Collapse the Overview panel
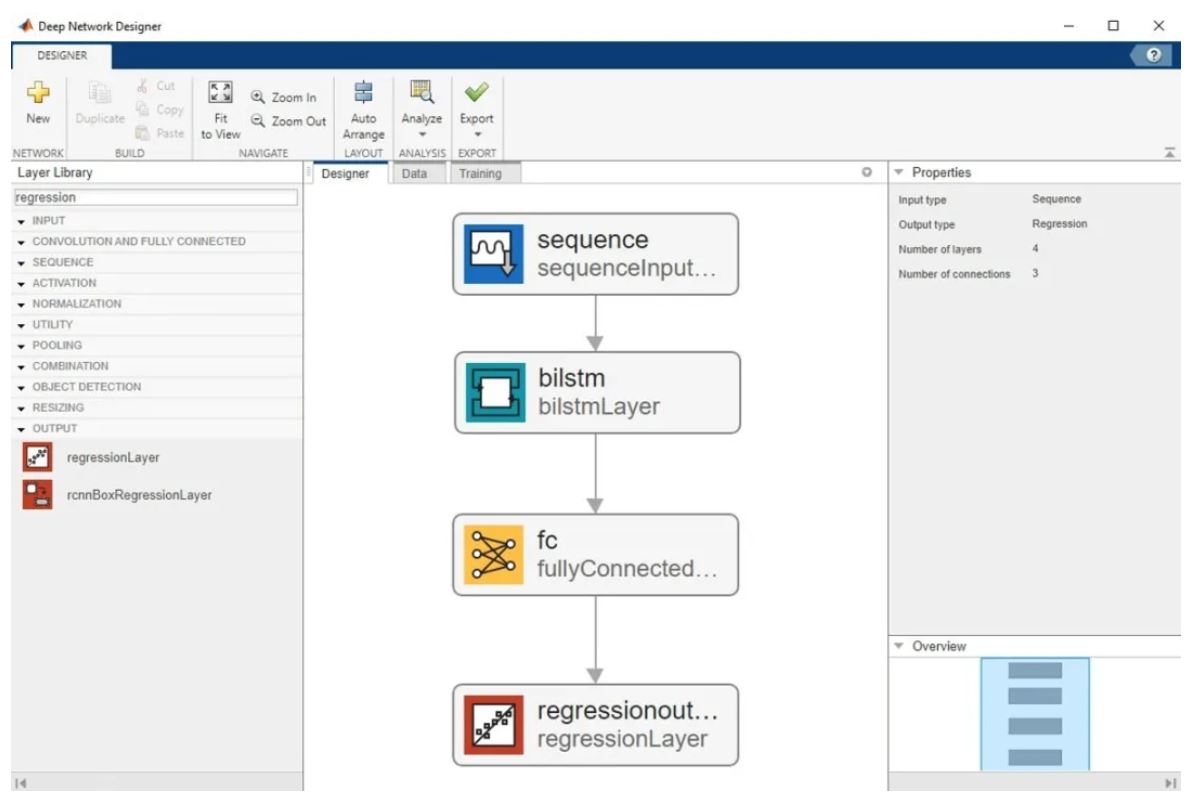 tap(899, 646)
